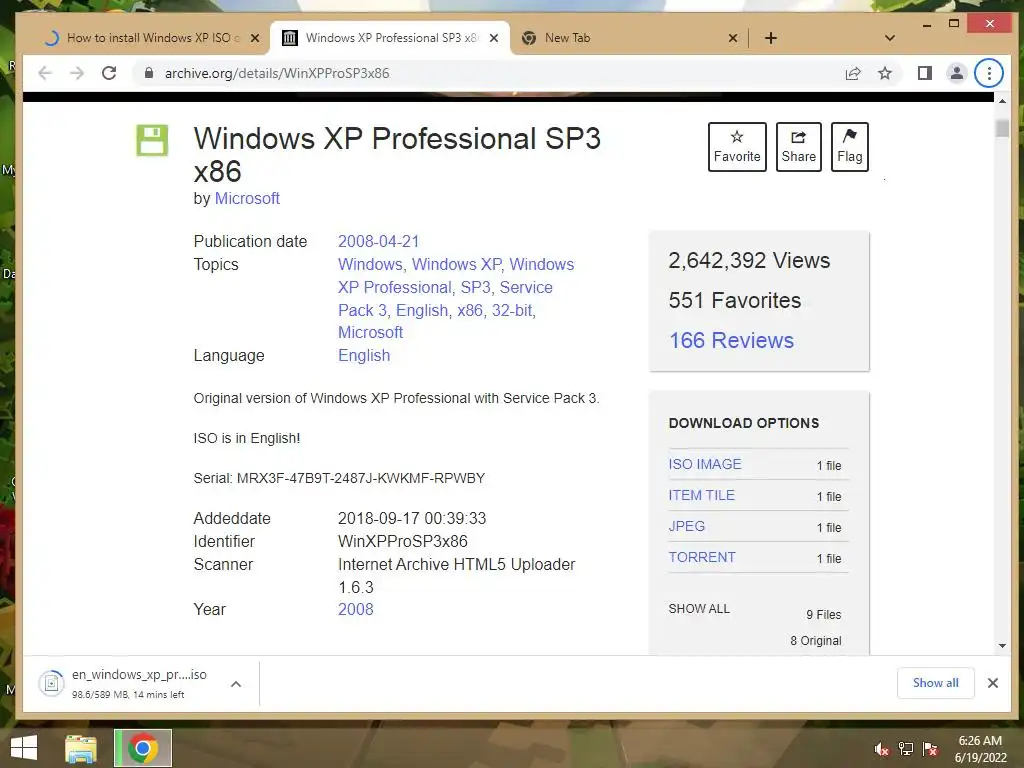
Task: Open the Action Center flag icon
Action: tap(930, 749)
